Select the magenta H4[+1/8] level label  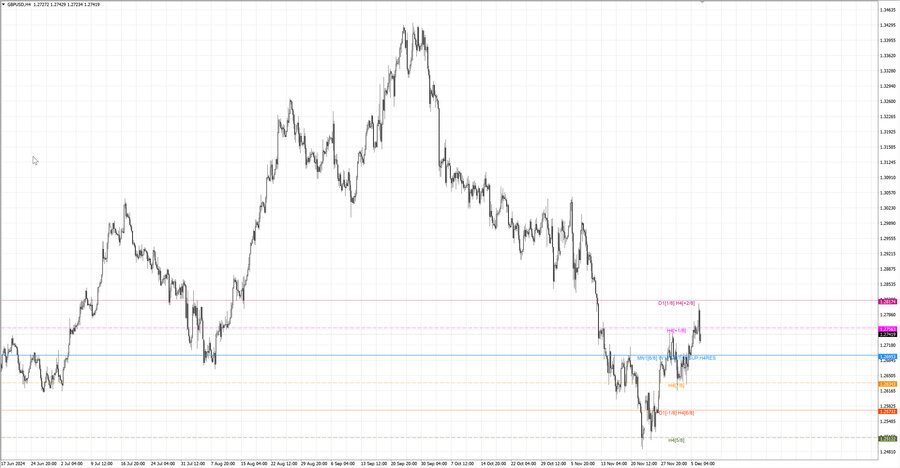(x=676, y=330)
